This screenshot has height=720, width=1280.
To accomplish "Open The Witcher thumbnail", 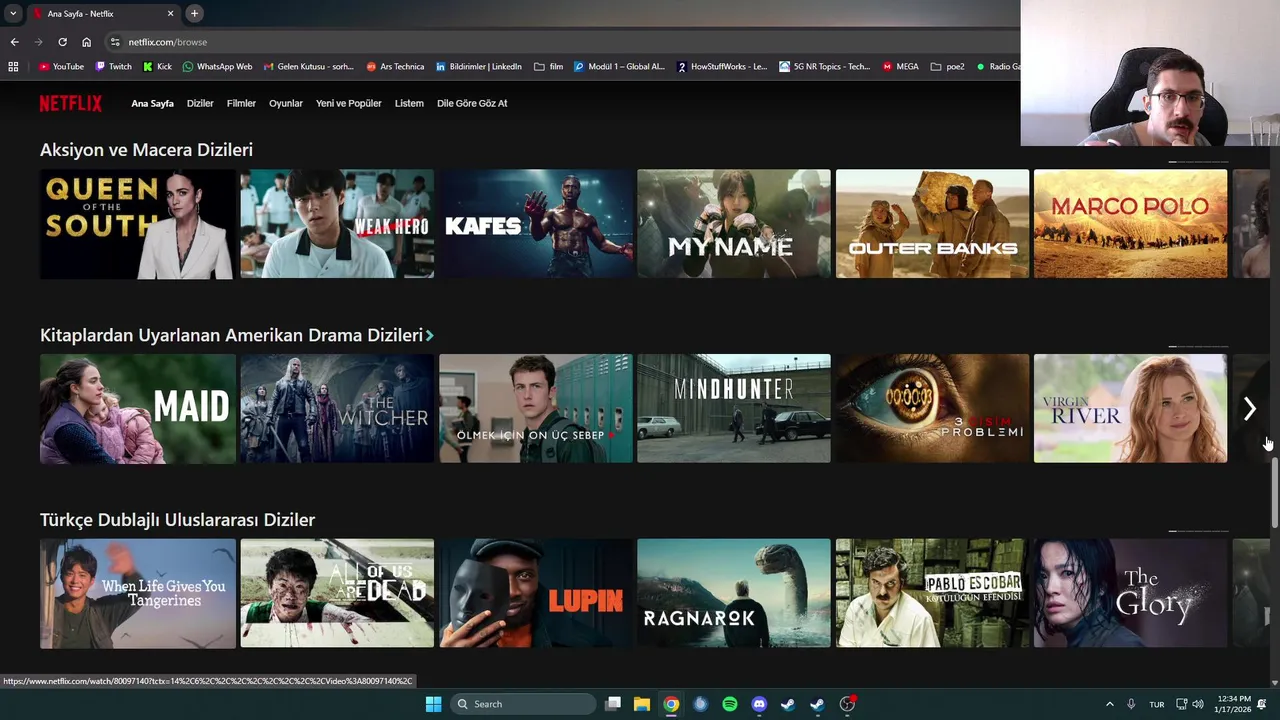I will 337,408.
